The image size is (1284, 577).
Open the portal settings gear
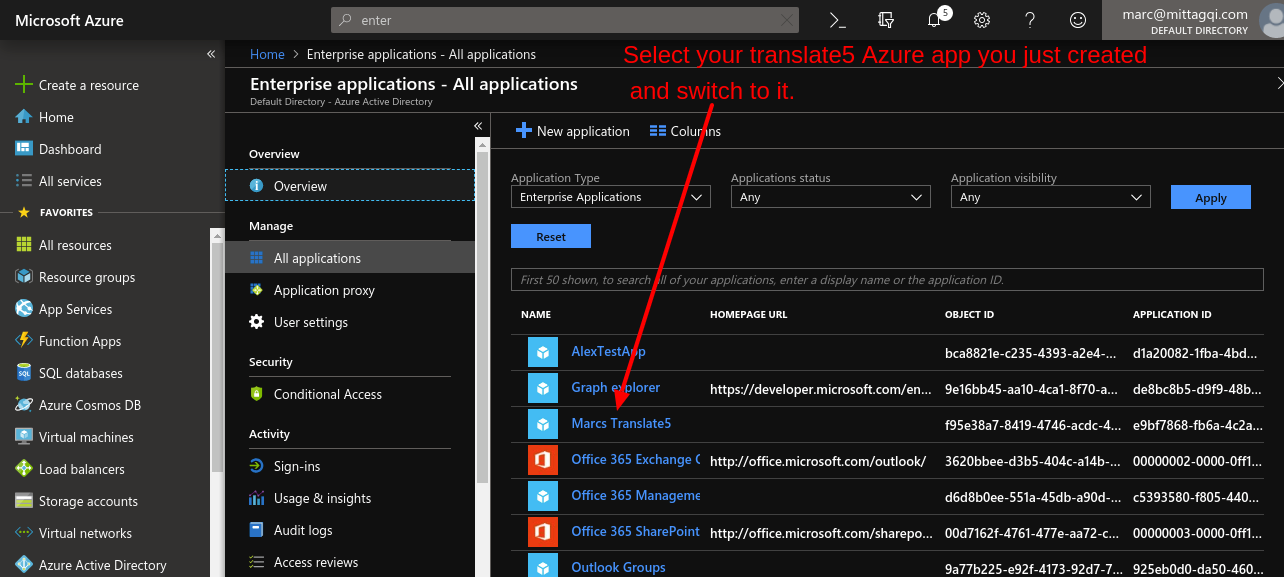pos(982,20)
